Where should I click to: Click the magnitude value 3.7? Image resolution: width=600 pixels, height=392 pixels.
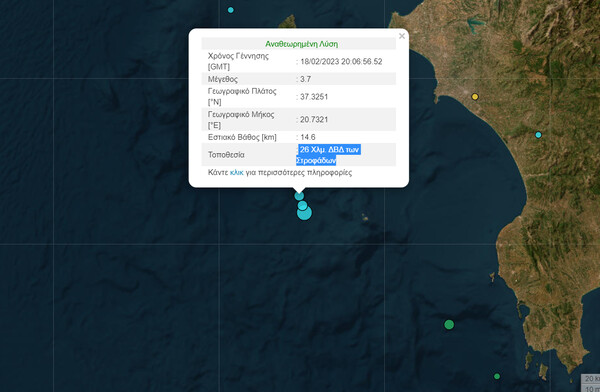coord(305,79)
